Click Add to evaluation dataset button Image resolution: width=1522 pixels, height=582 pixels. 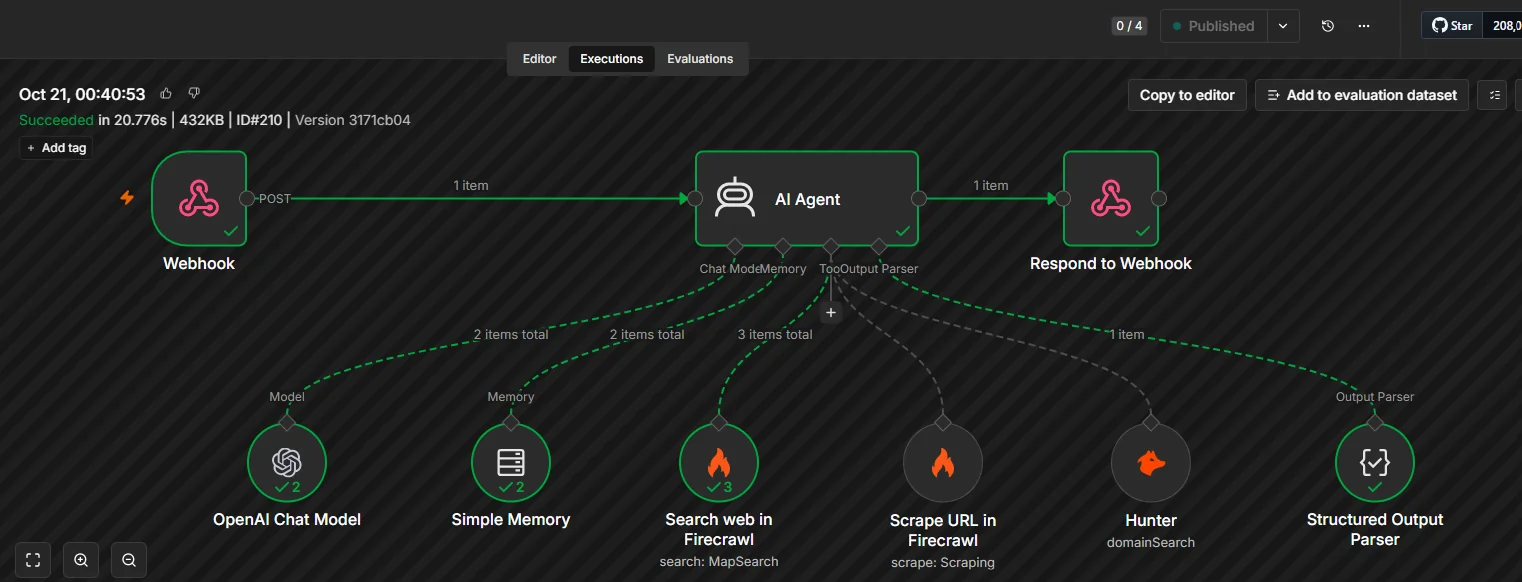point(1362,95)
